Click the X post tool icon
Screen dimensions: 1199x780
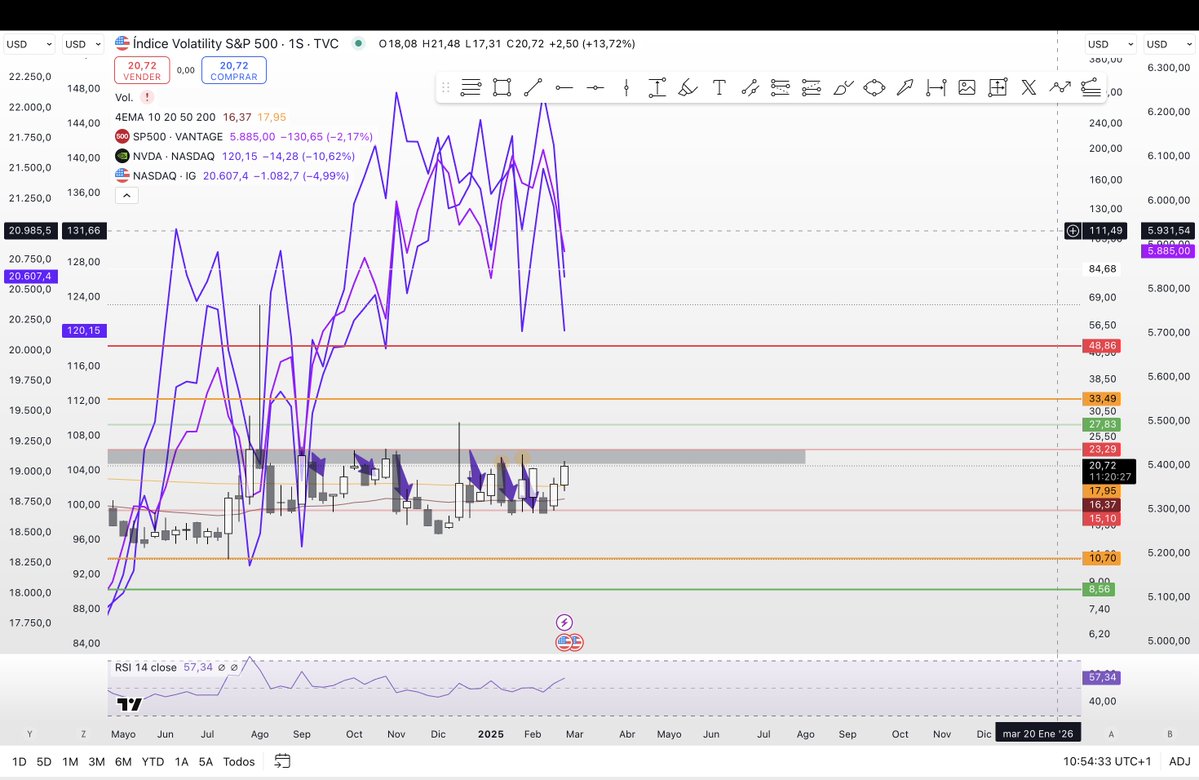pyautogui.click(x=1028, y=88)
